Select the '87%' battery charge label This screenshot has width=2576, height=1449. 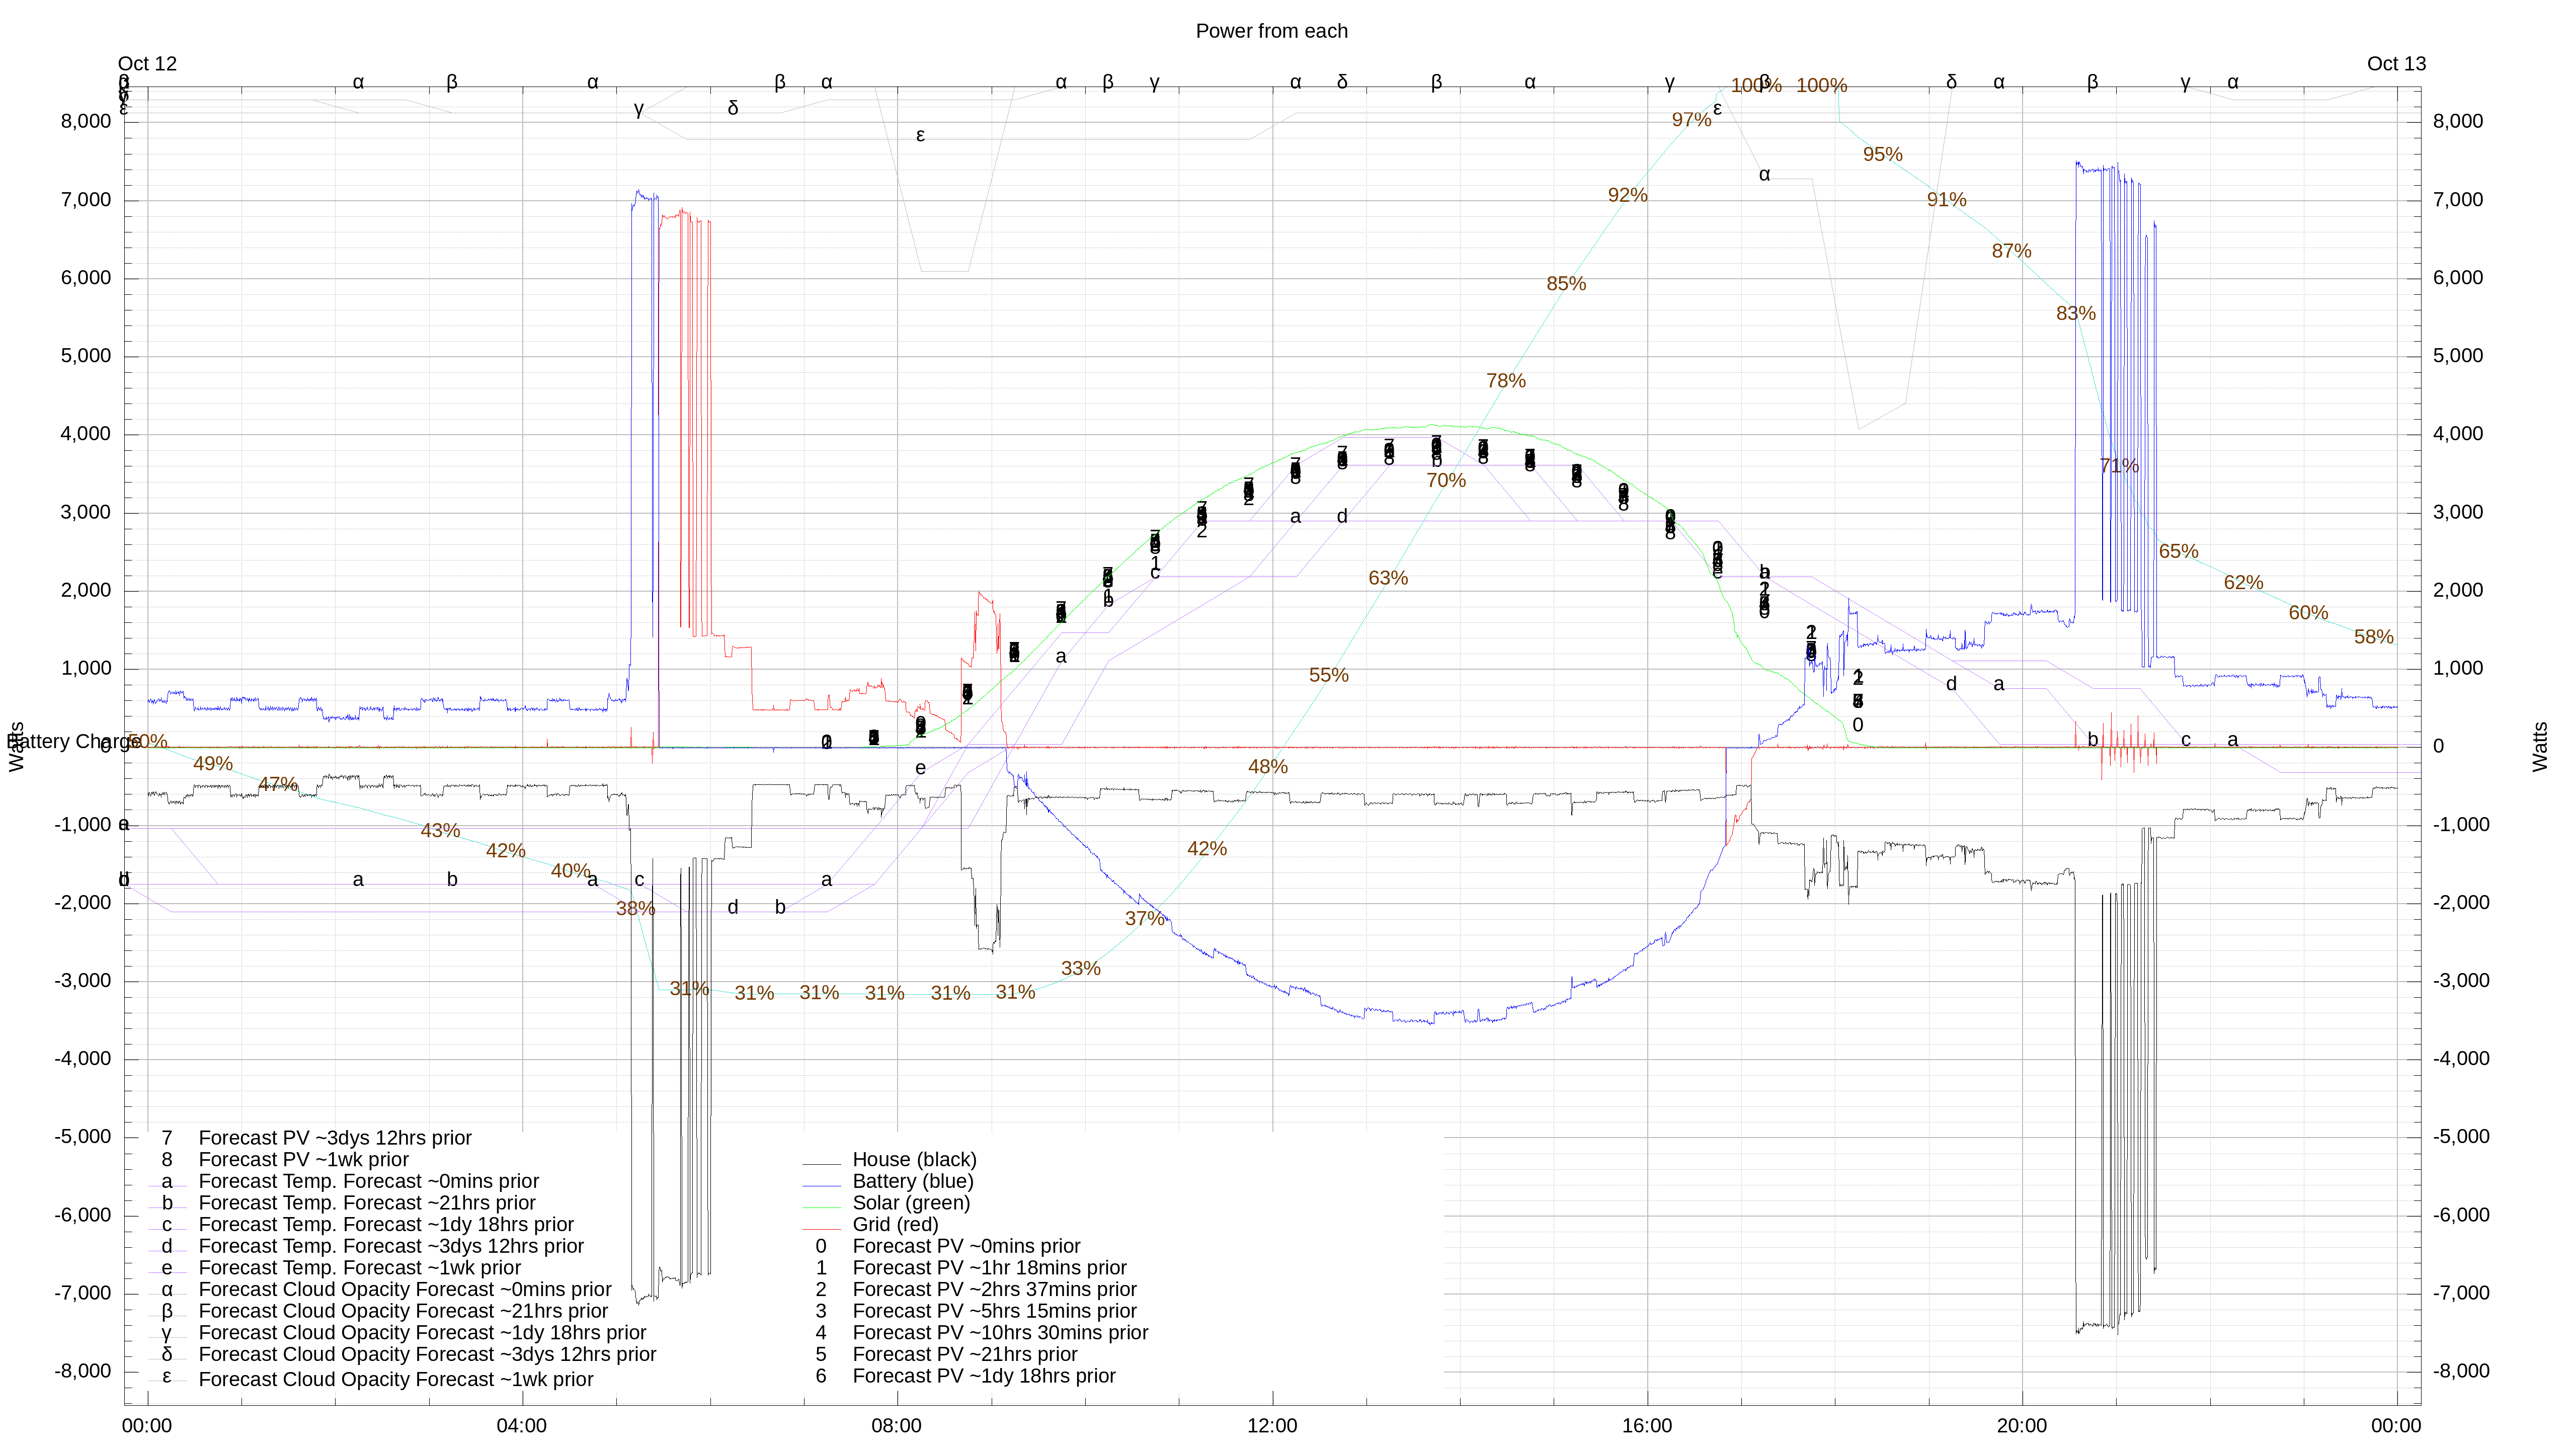pyautogui.click(x=2011, y=251)
